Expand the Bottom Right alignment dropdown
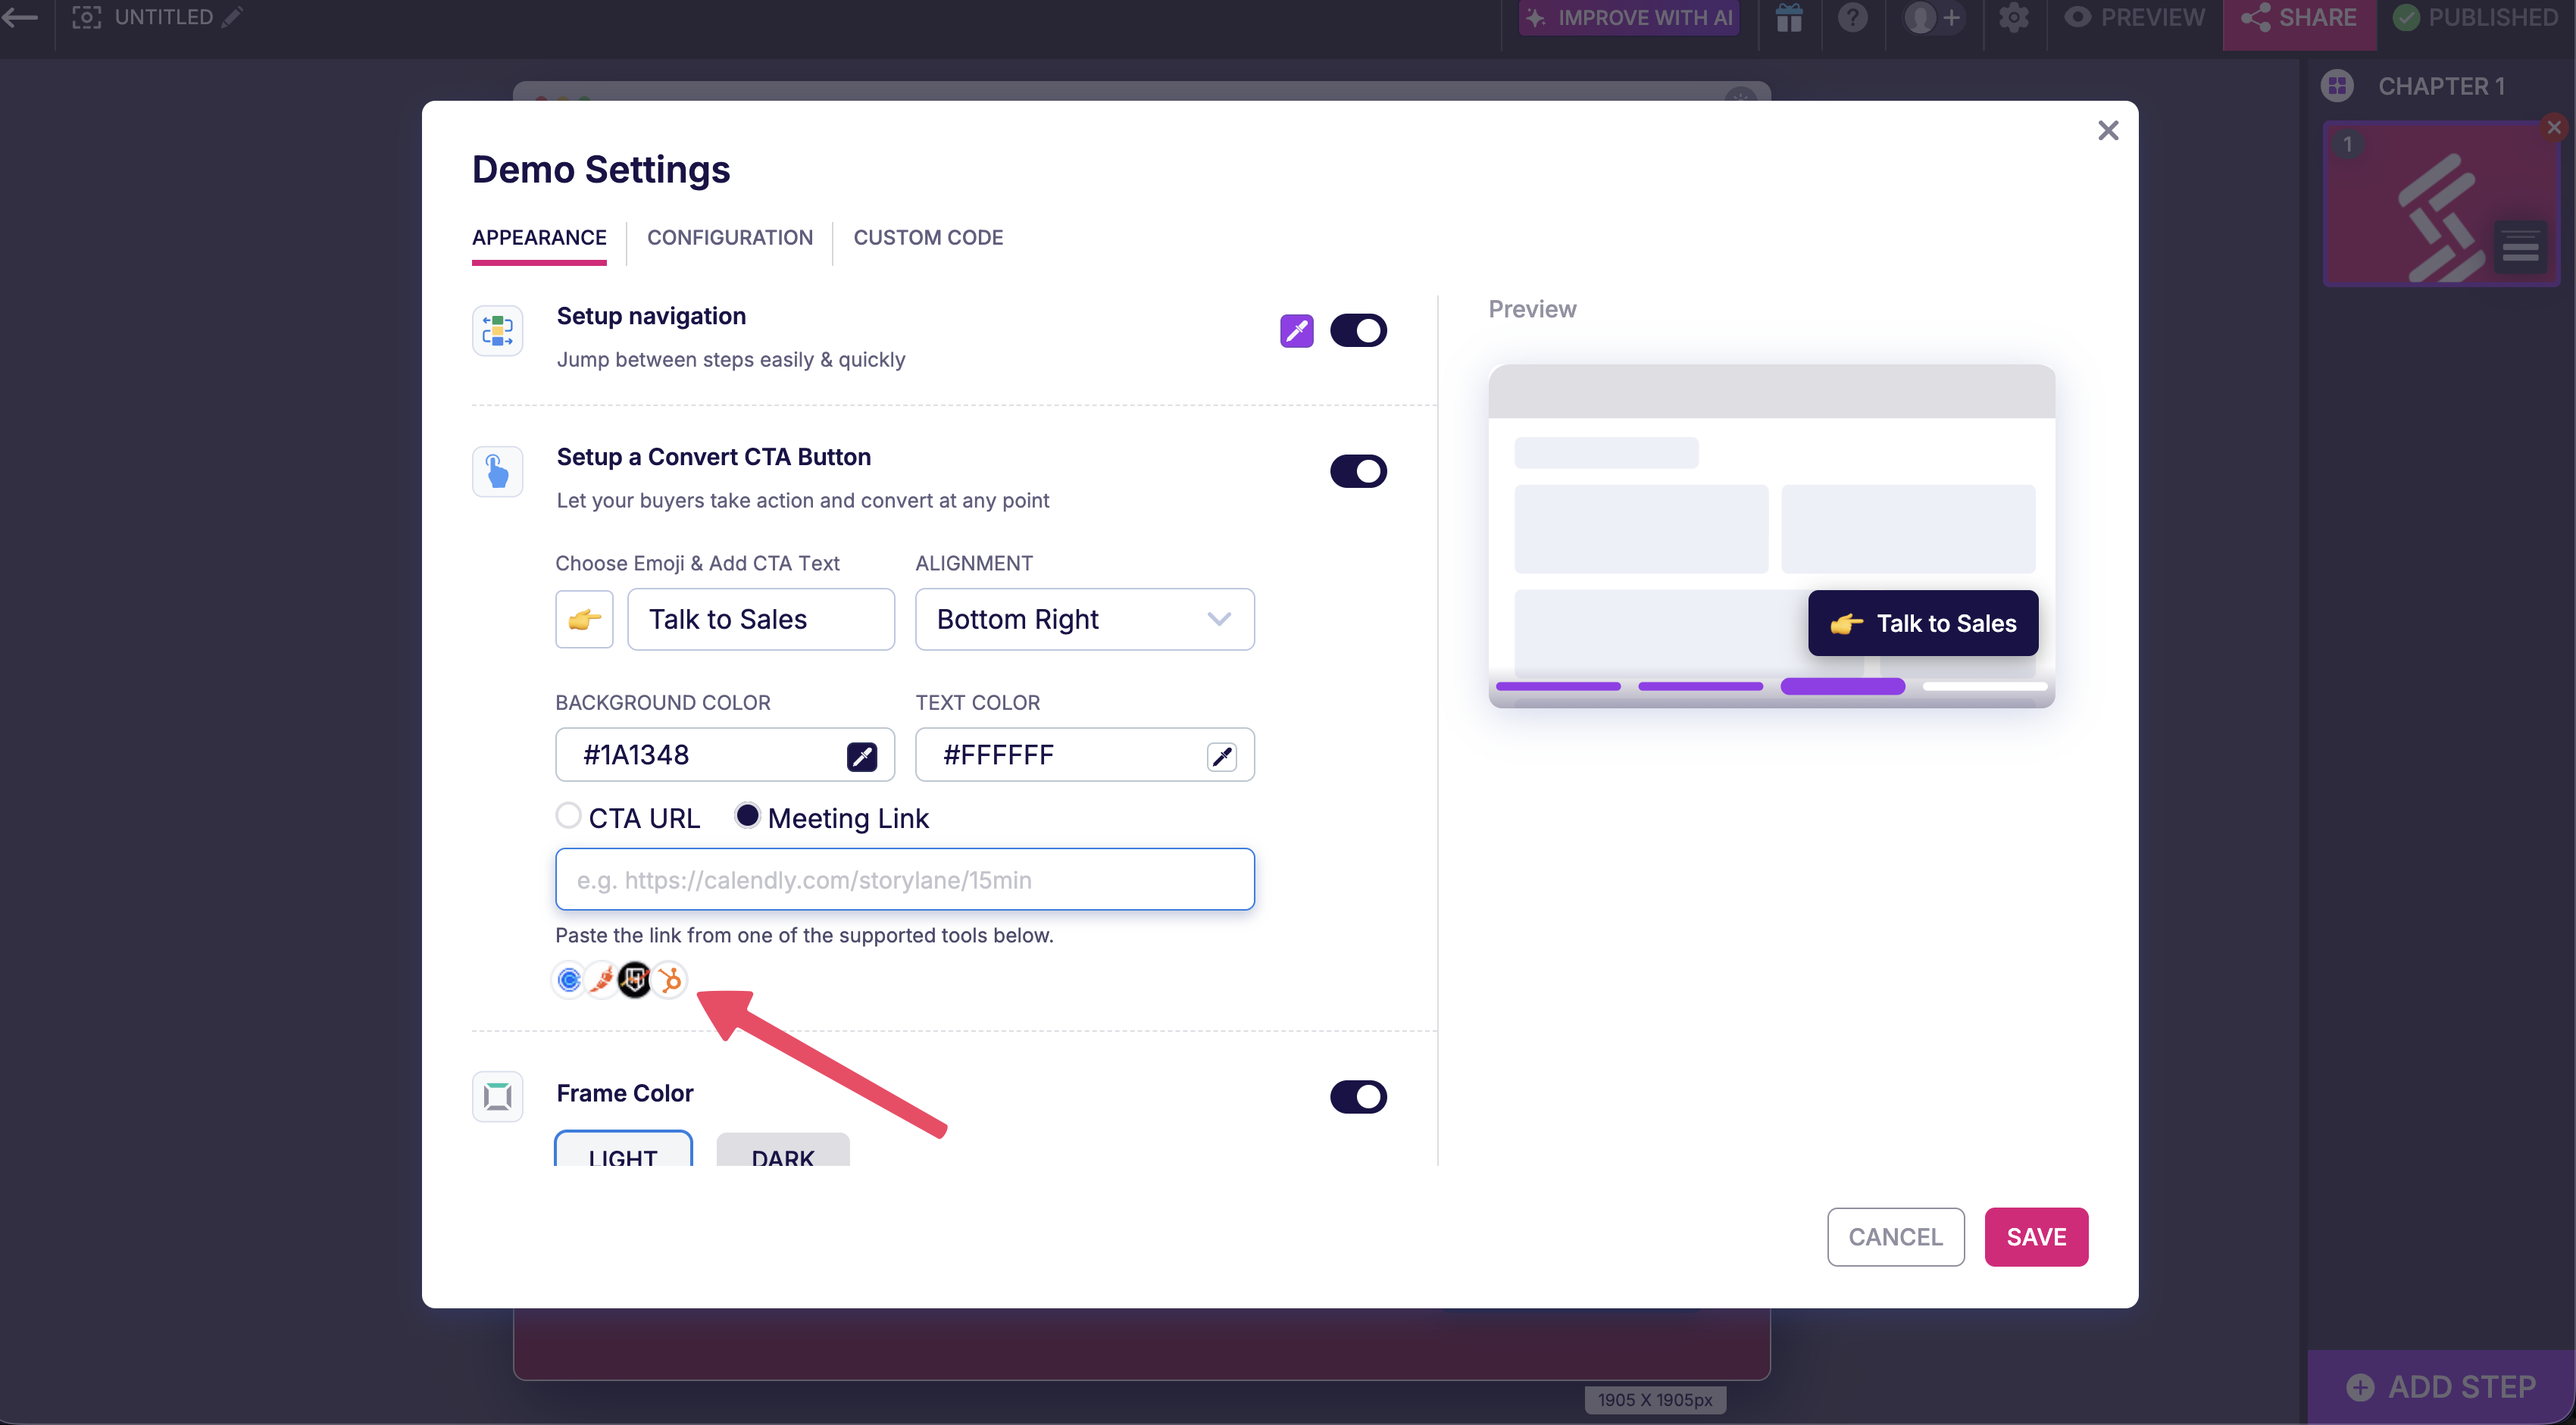2576x1425 pixels. [x=1084, y=619]
